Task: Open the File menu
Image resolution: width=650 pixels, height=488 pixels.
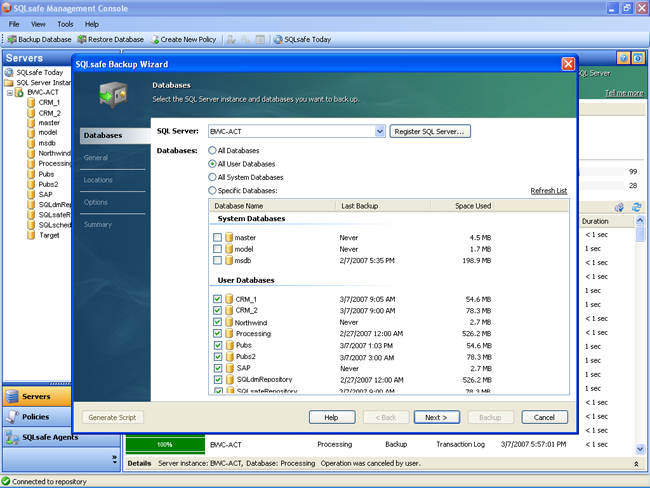Action: coord(14,24)
